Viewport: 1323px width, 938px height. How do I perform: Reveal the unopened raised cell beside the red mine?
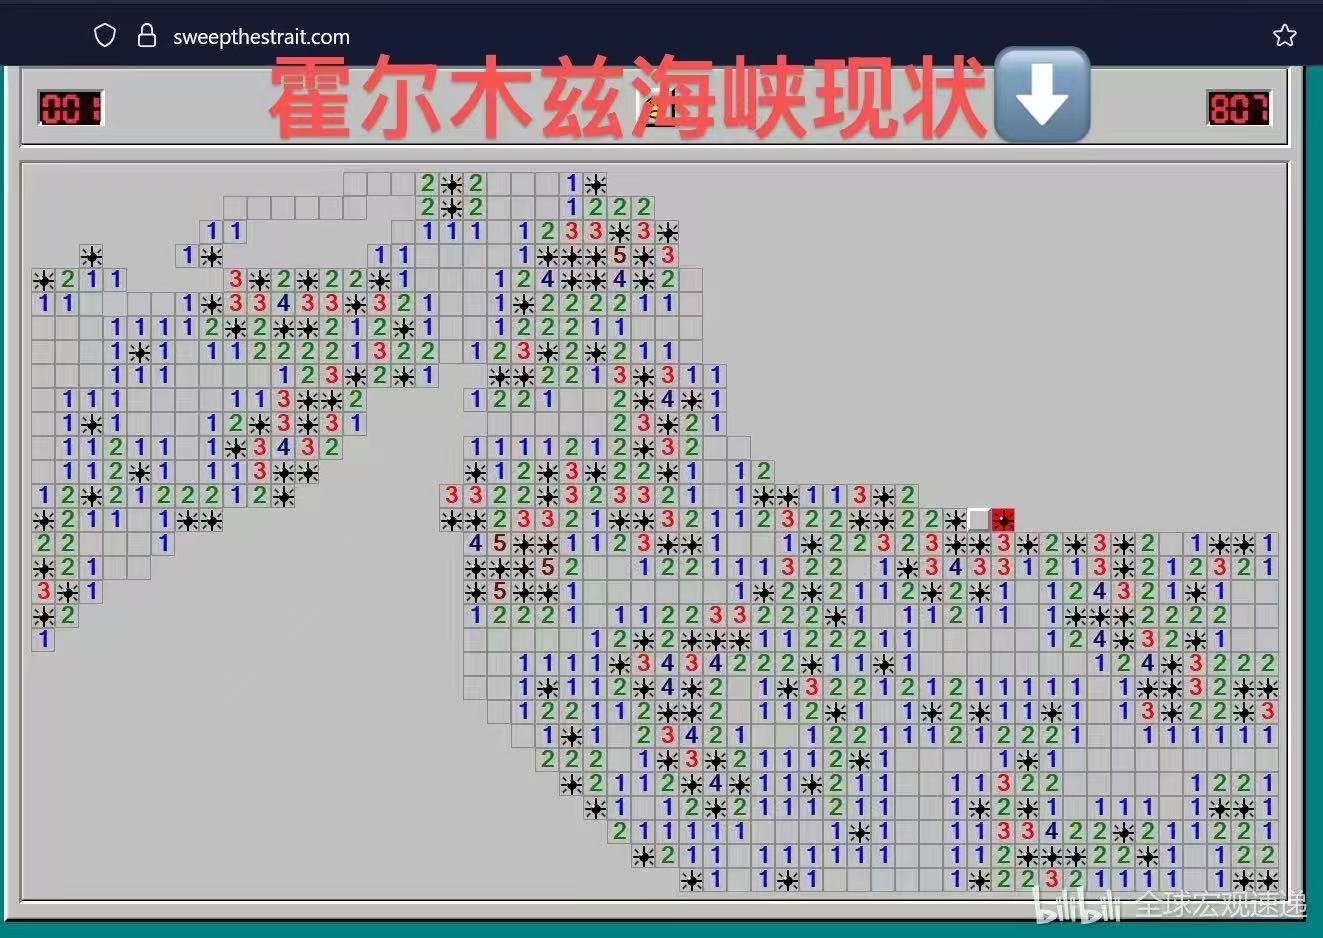(x=979, y=520)
